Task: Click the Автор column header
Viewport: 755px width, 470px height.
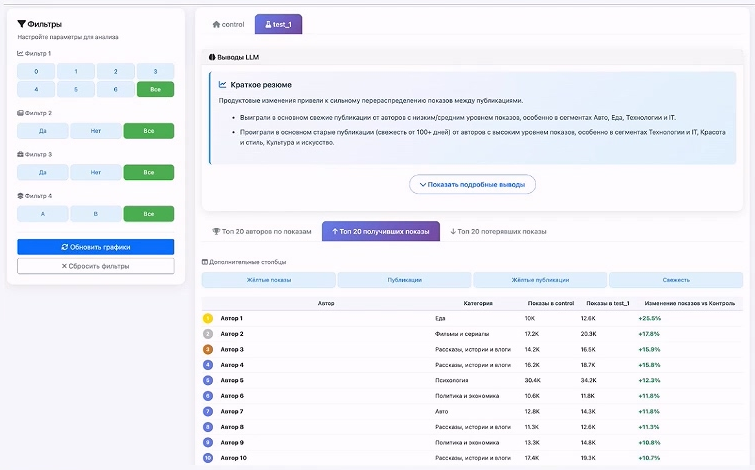Action: [326, 303]
